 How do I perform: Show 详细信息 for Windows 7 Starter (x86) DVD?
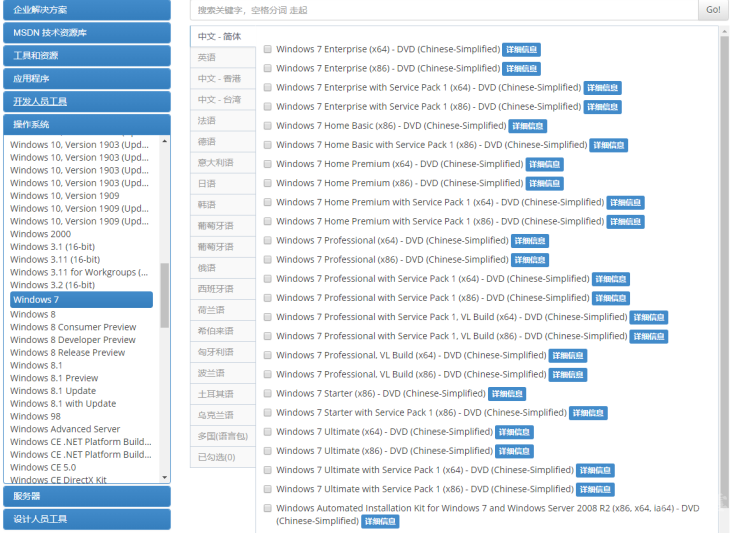pos(507,394)
